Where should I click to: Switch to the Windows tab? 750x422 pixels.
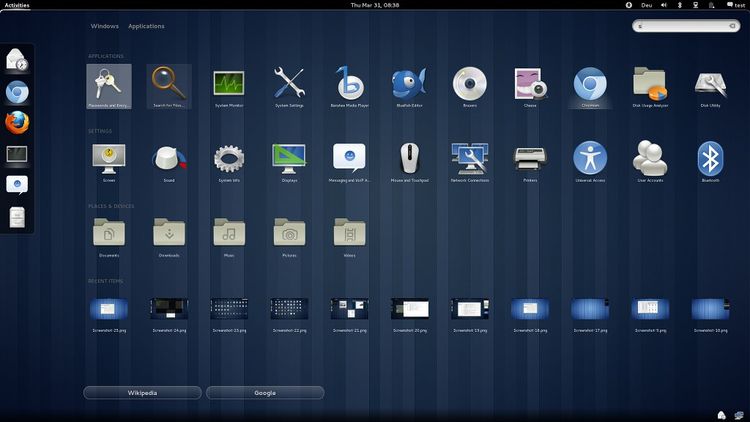[104, 26]
